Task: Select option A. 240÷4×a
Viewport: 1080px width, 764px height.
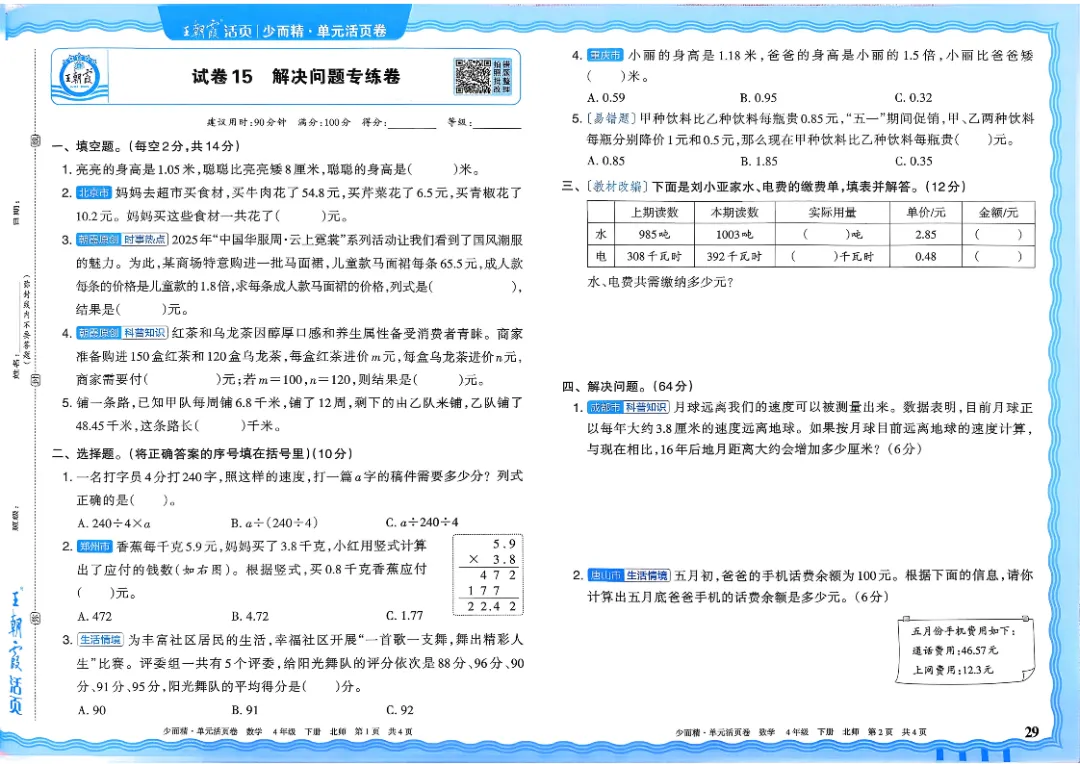Action: (x=114, y=523)
